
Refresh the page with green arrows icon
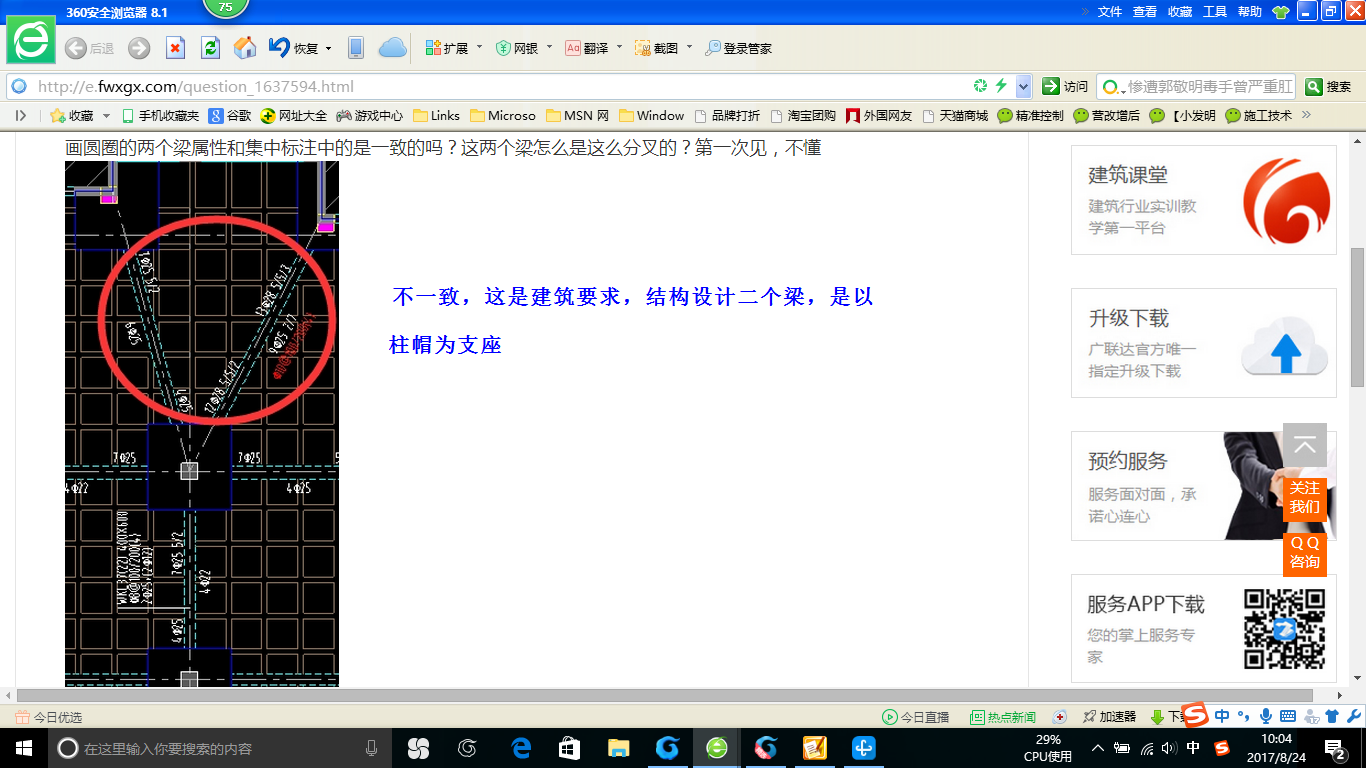coord(210,48)
